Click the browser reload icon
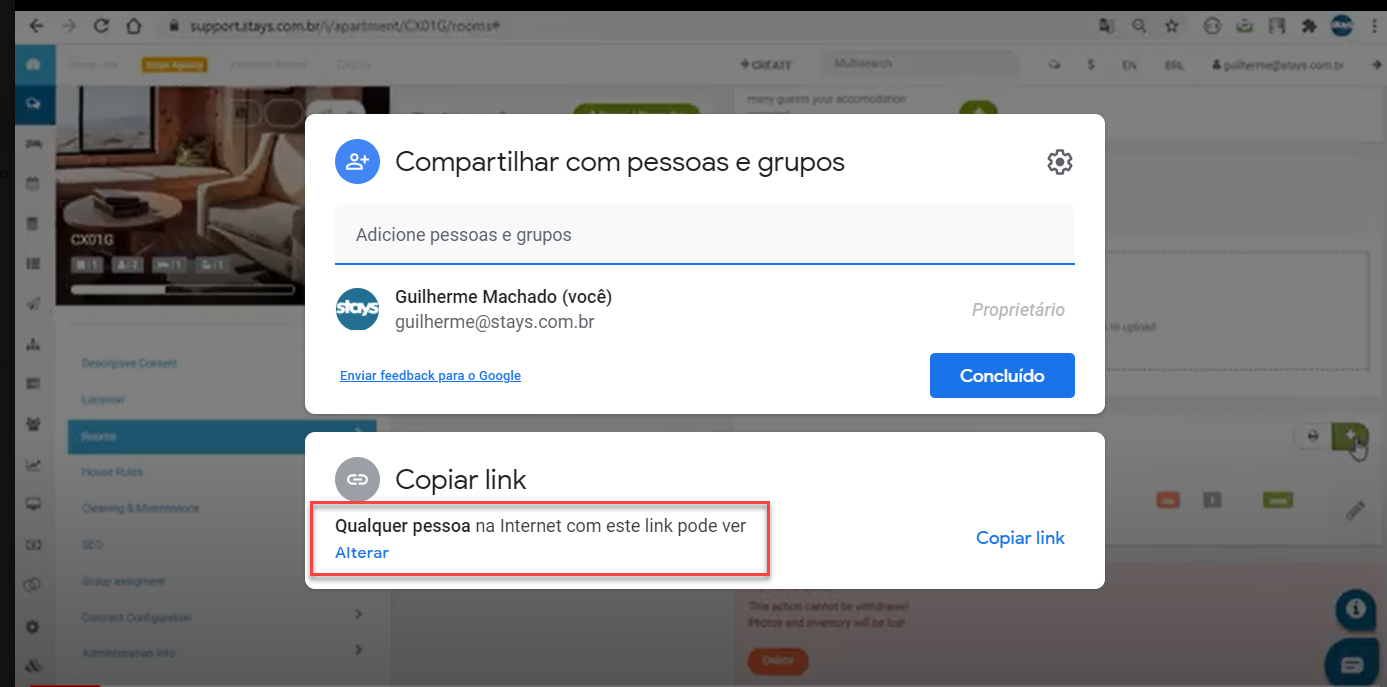The height and width of the screenshot is (687, 1387). (101, 26)
